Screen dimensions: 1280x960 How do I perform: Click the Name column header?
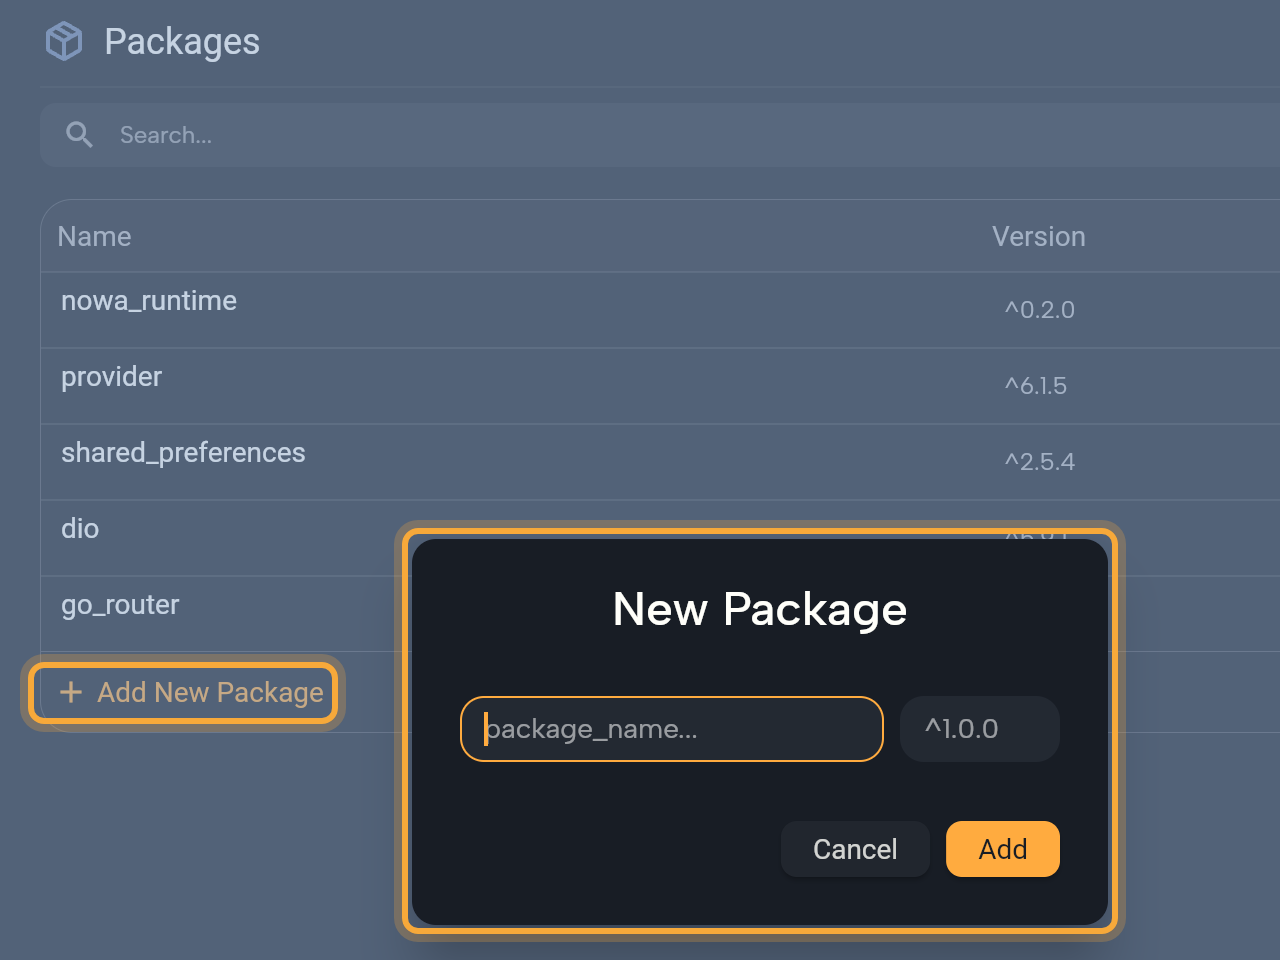pos(94,237)
